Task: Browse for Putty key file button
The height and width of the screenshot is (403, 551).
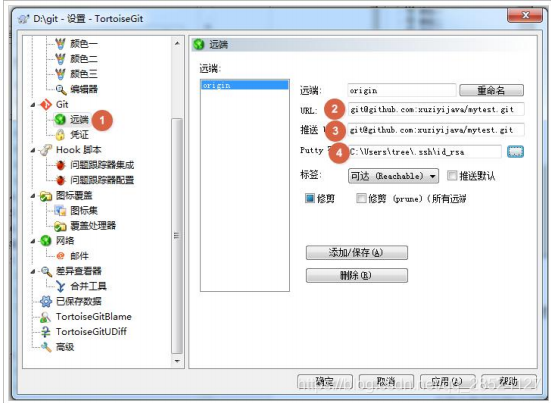Action: 515,152
